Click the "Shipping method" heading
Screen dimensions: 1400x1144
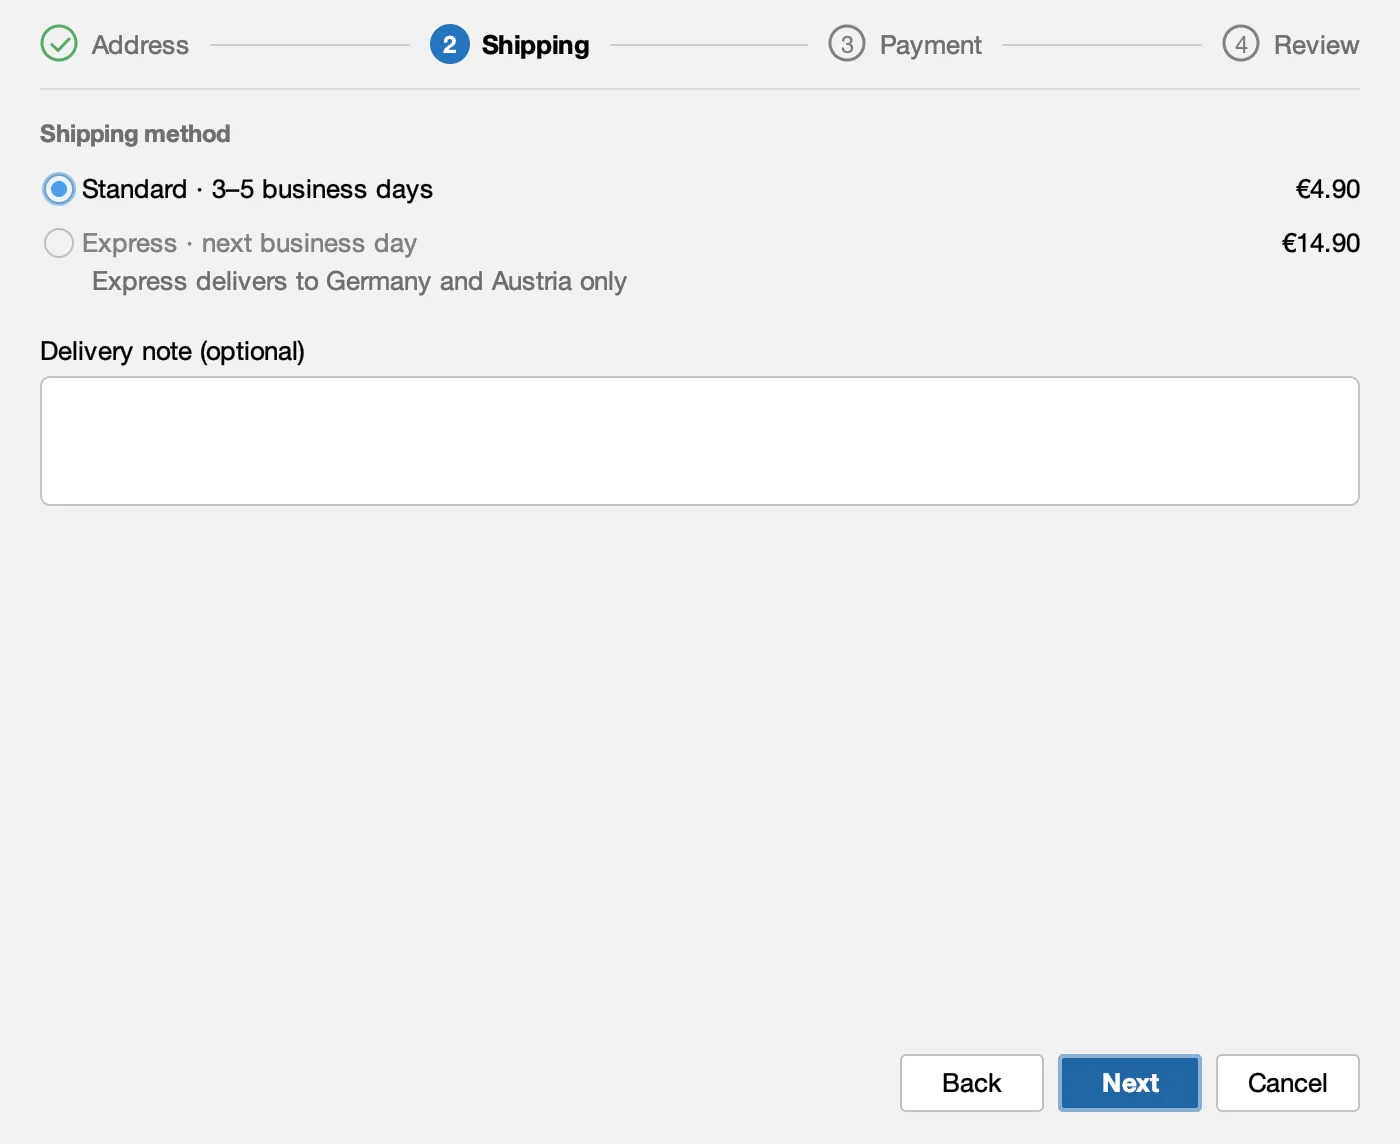[x=135, y=134]
